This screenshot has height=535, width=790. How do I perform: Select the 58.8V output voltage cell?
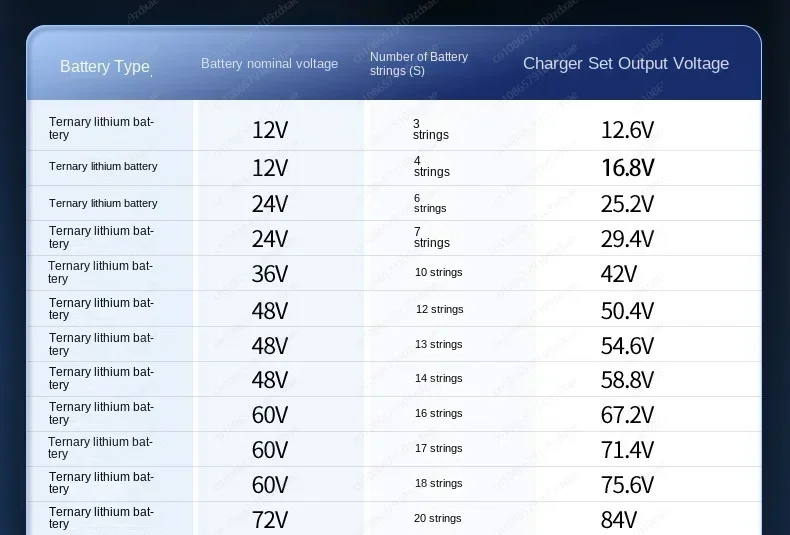(627, 380)
